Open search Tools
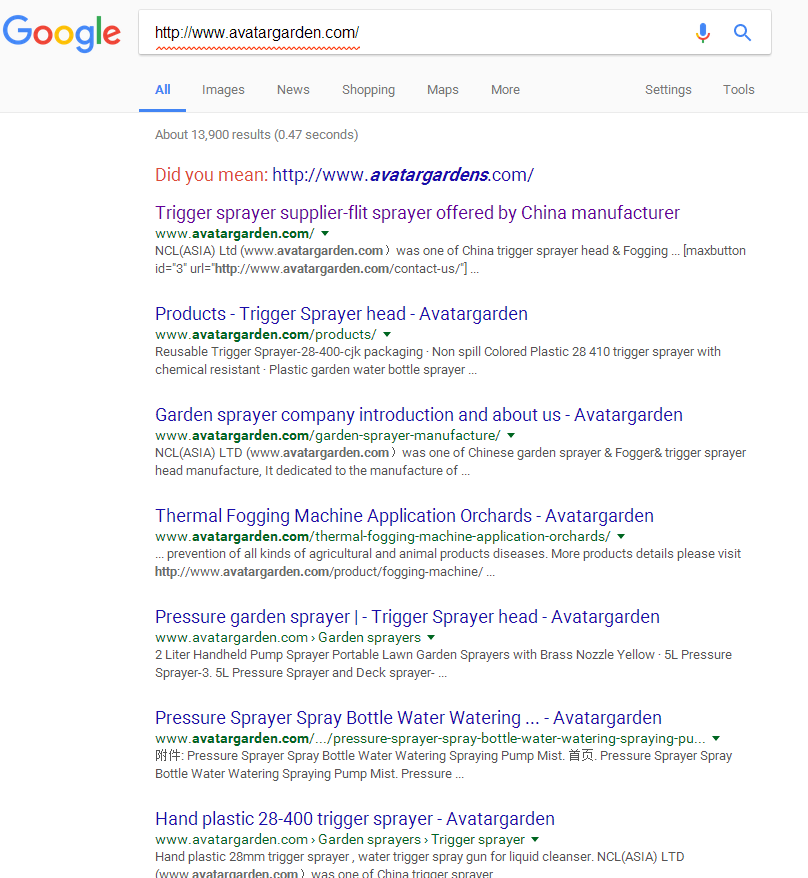This screenshot has height=878, width=808. pyautogui.click(x=739, y=90)
